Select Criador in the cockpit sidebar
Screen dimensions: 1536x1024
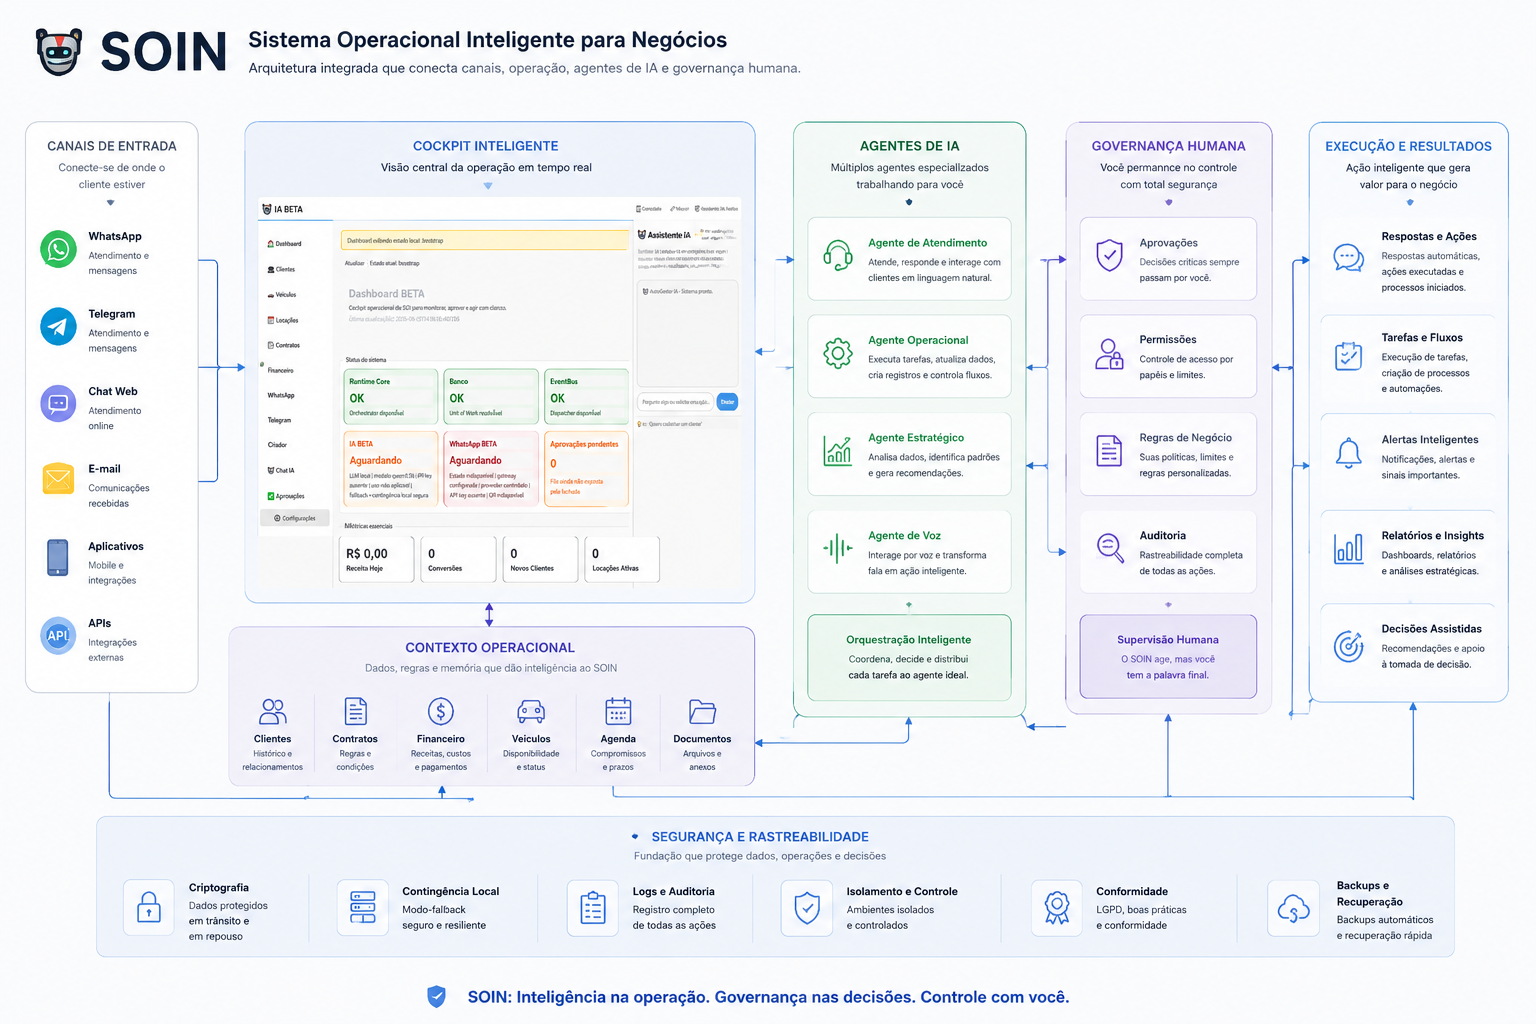pyautogui.click(x=277, y=445)
